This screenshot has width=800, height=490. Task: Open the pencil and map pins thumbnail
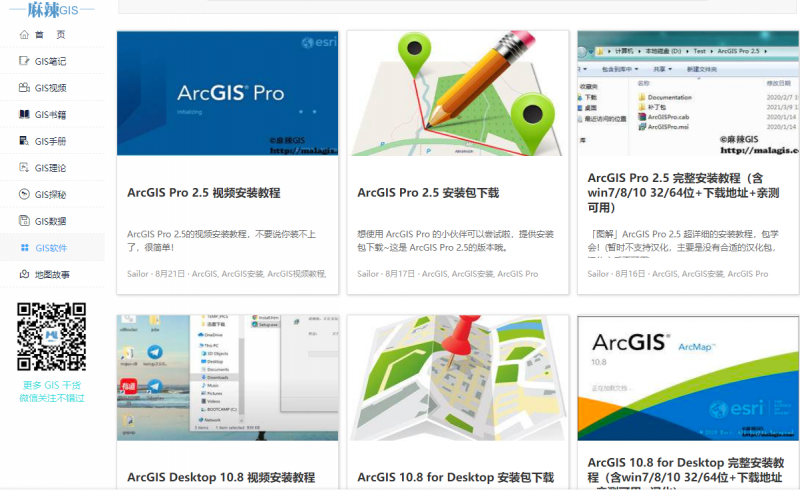pyautogui.click(x=458, y=93)
